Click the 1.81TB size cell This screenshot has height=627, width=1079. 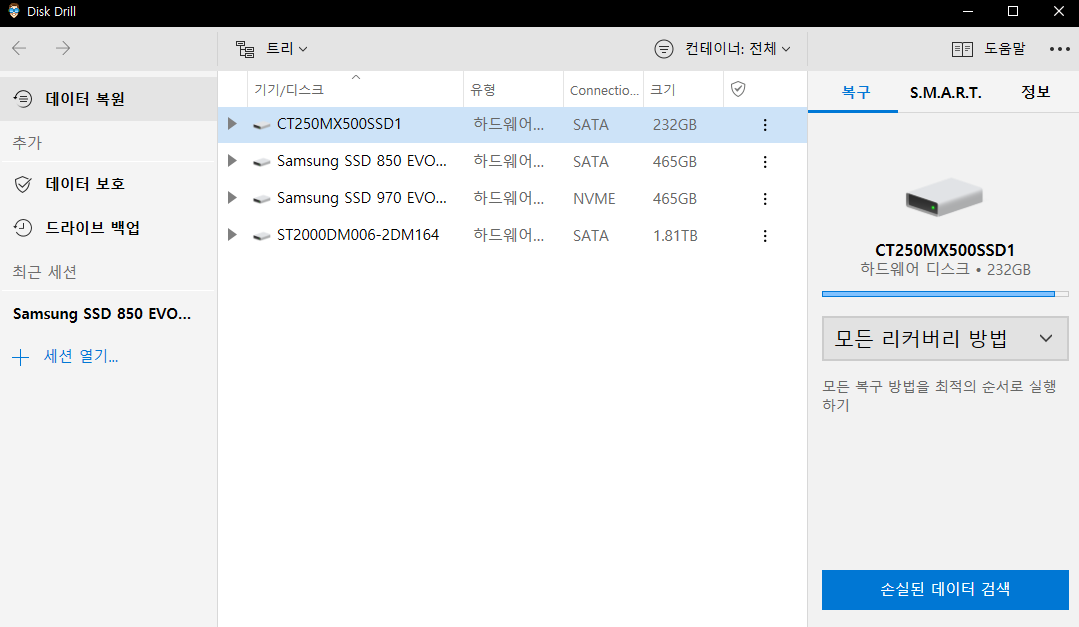click(x=675, y=236)
